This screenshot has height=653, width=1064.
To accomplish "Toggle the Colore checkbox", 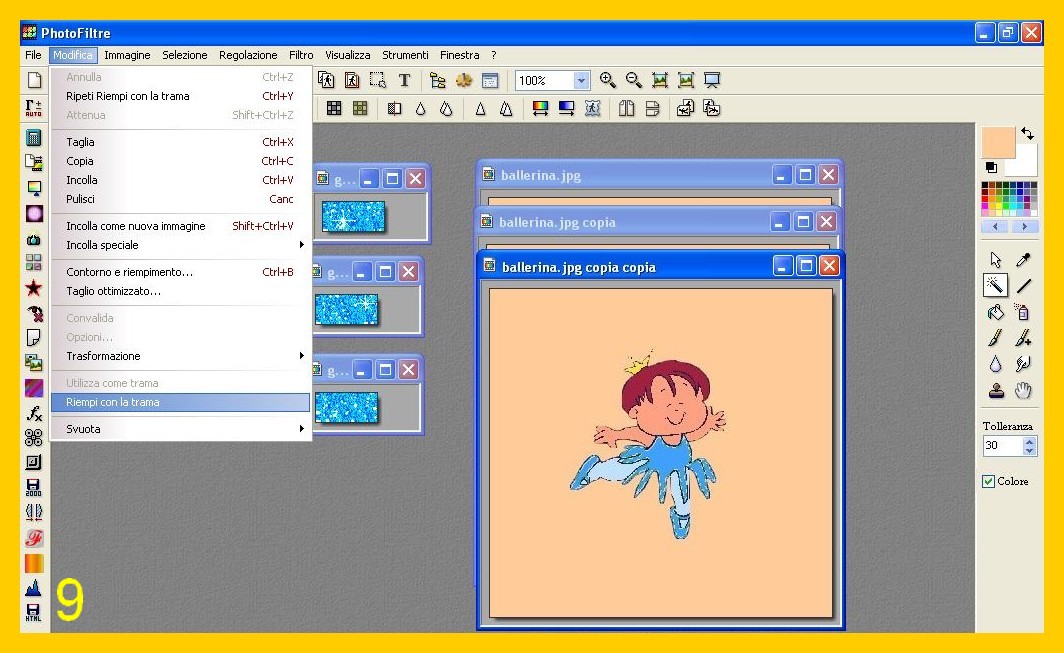I will click(x=988, y=481).
